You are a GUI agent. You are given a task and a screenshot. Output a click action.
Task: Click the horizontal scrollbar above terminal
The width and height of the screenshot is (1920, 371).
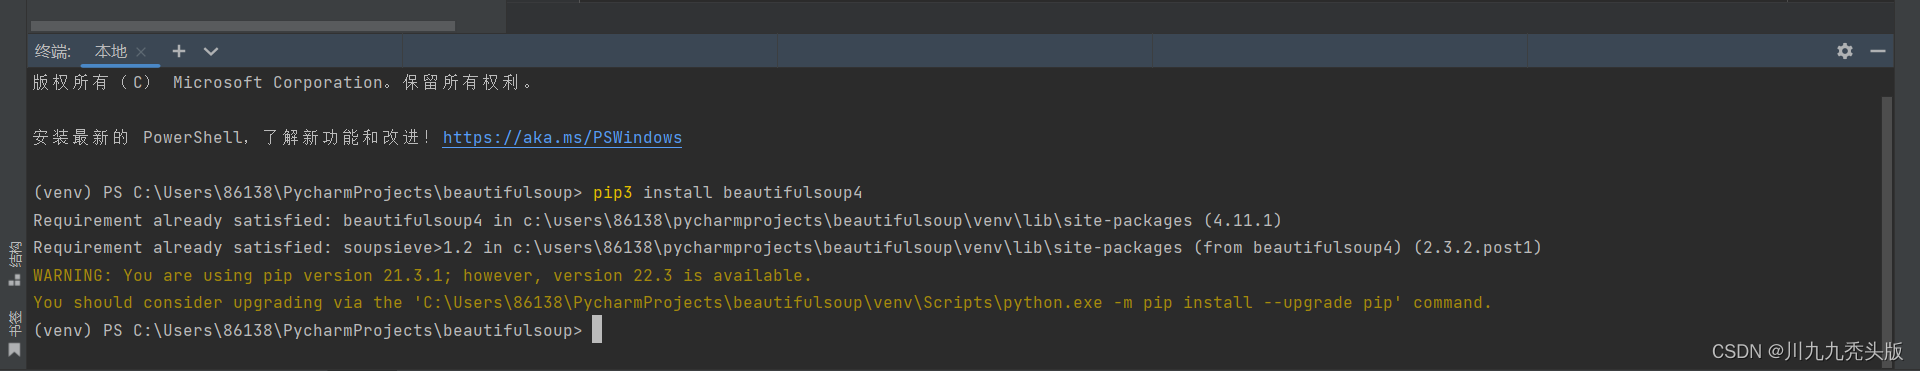(x=243, y=26)
